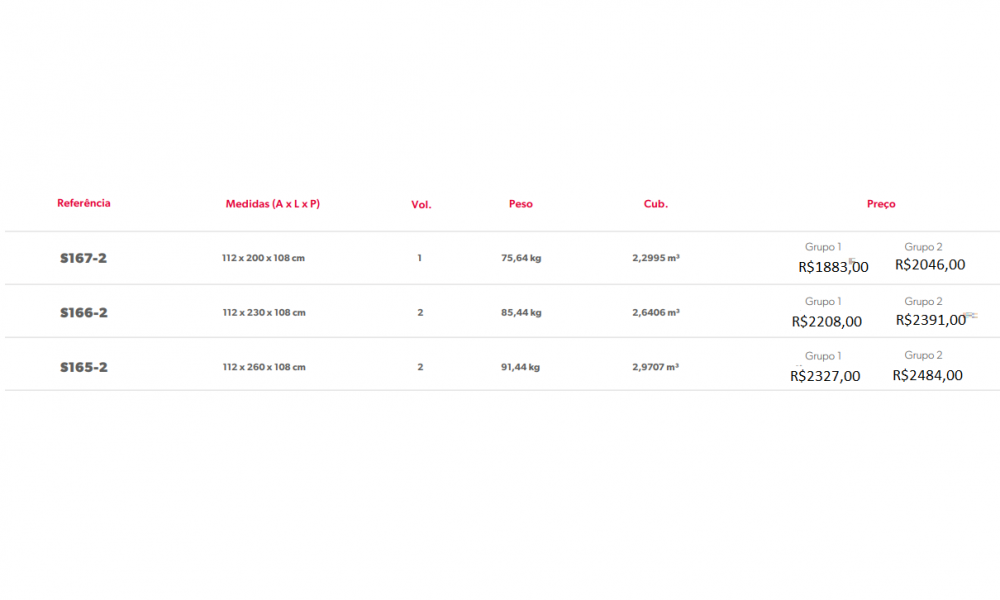
Task: Click the Referência column header
Action: (84, 203)
